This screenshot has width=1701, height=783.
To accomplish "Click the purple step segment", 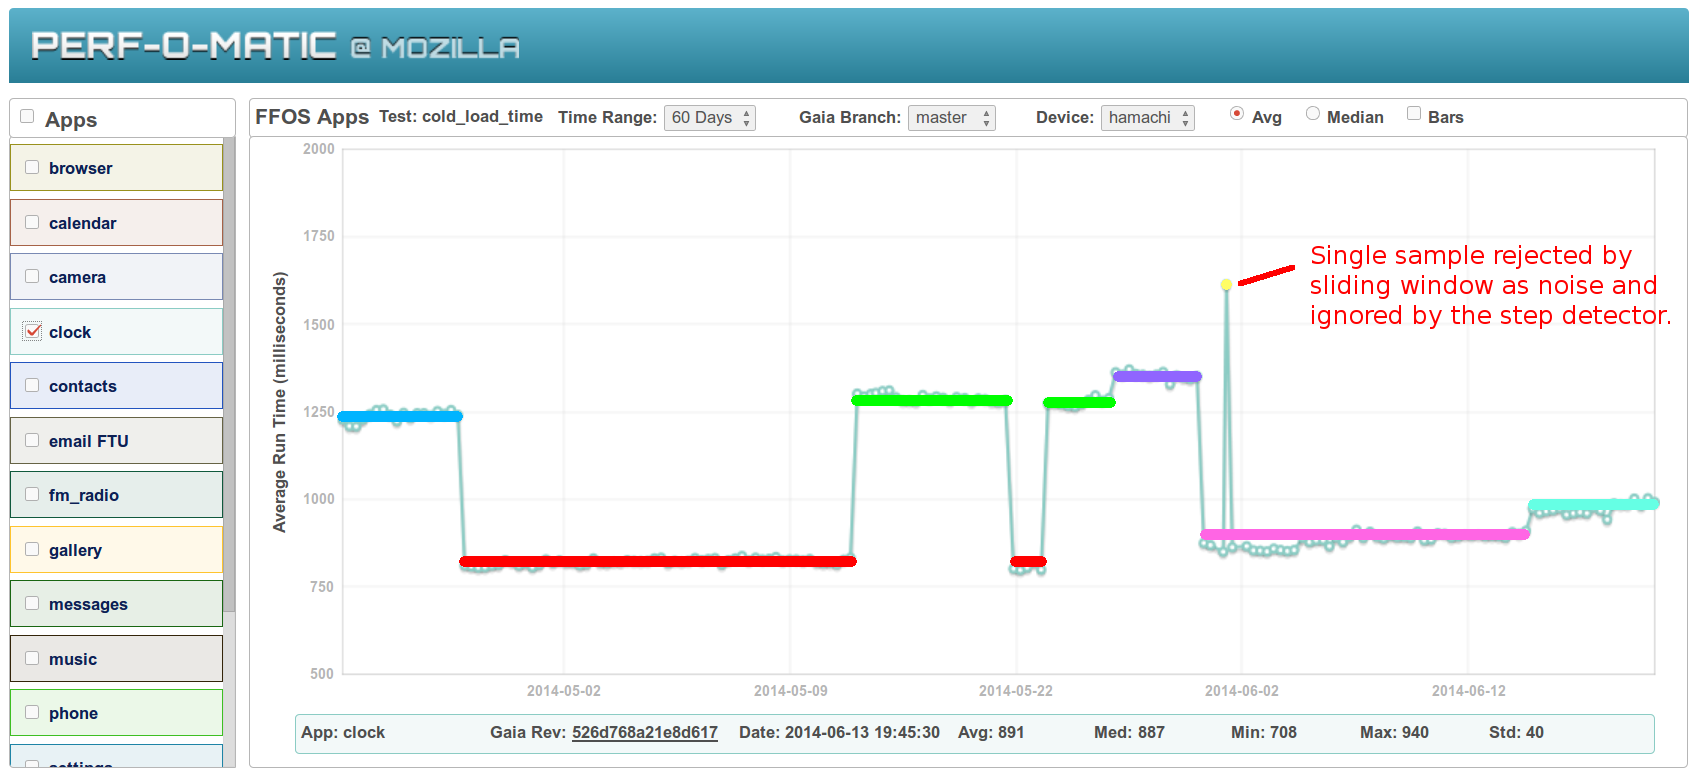I will 1157,376.
